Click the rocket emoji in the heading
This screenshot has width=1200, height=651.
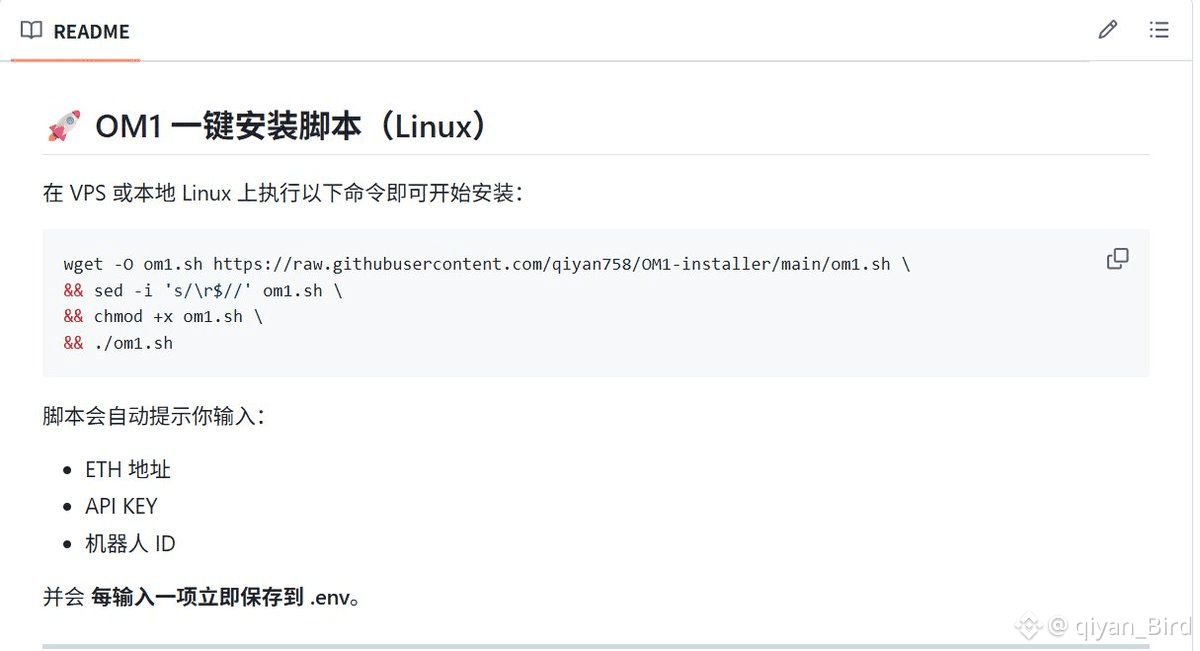64,127
